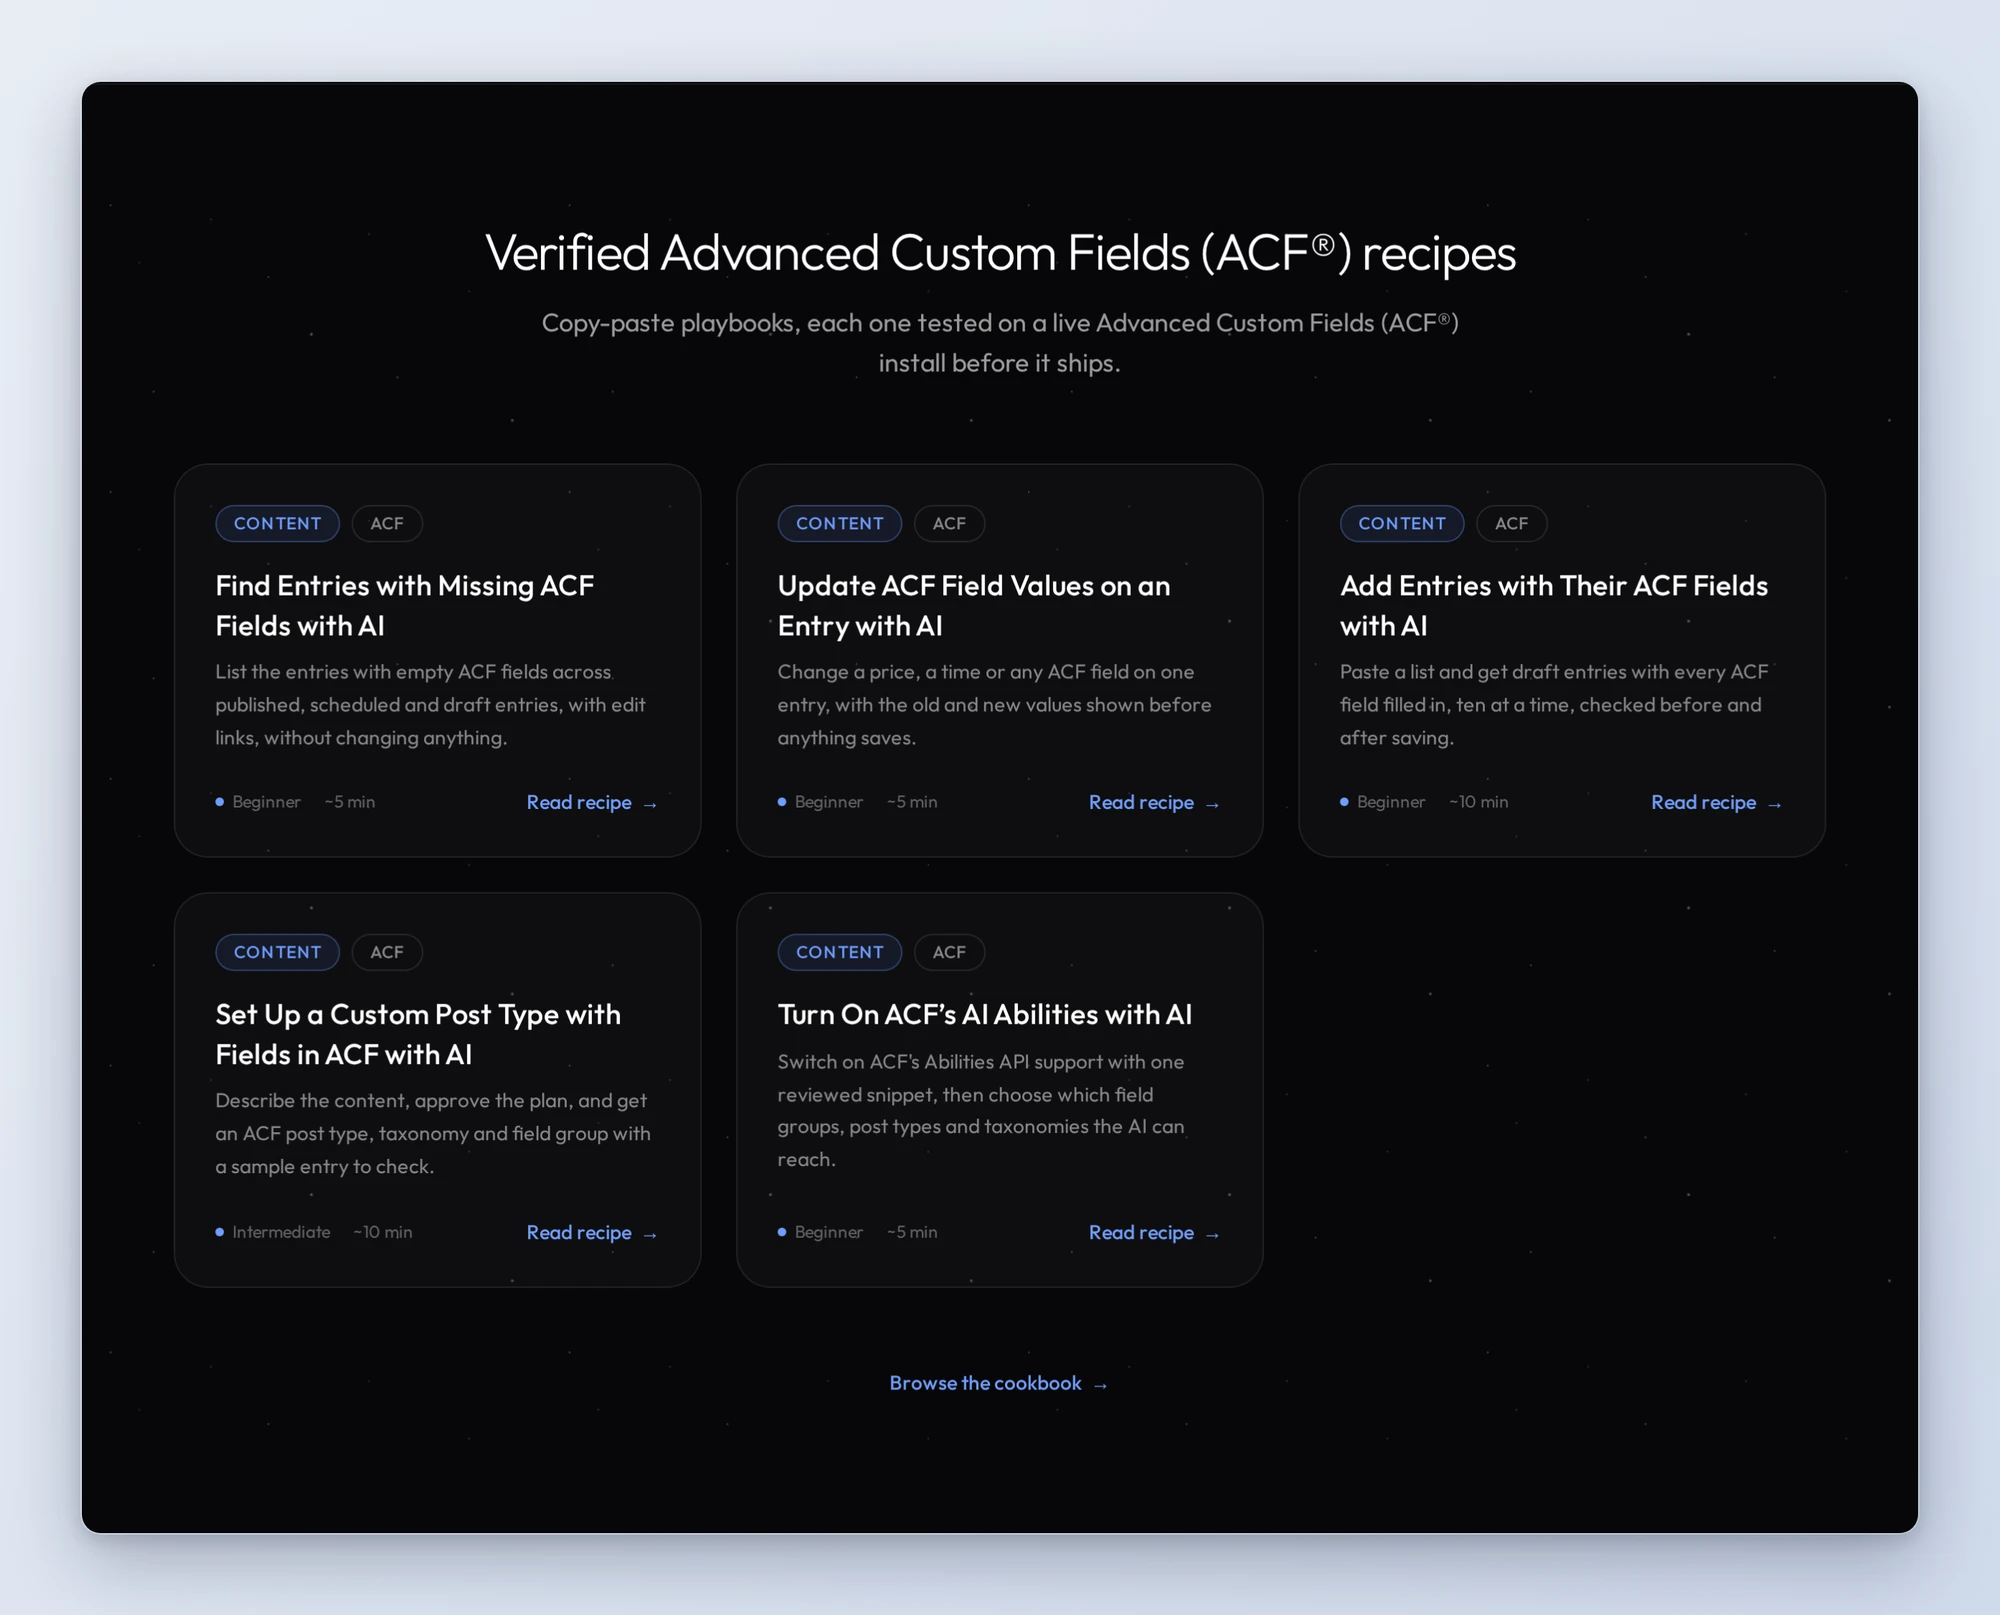This screenshot has width=2000, height=1615.
Task: Click CONTENT tag on Set Up a Custom Post Type card
Action: pos(278,952)
